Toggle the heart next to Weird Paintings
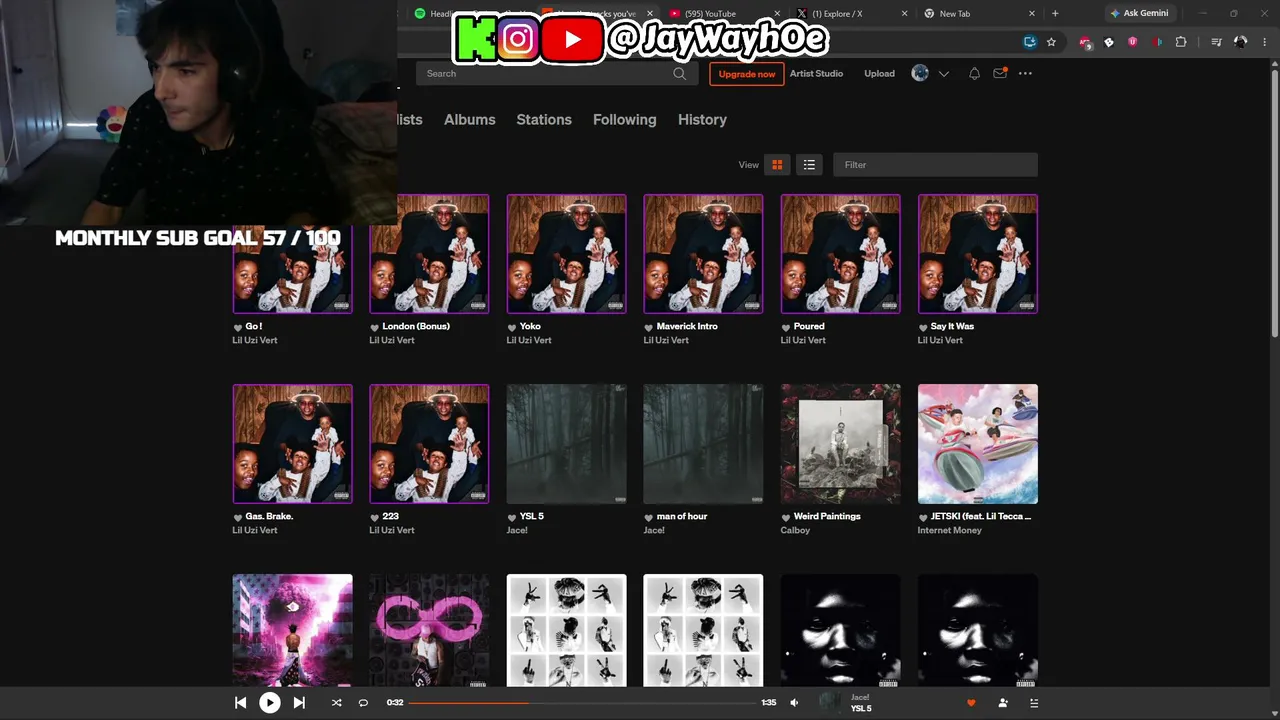Screen dimensions: 1280x720 (x=786, y=517)
